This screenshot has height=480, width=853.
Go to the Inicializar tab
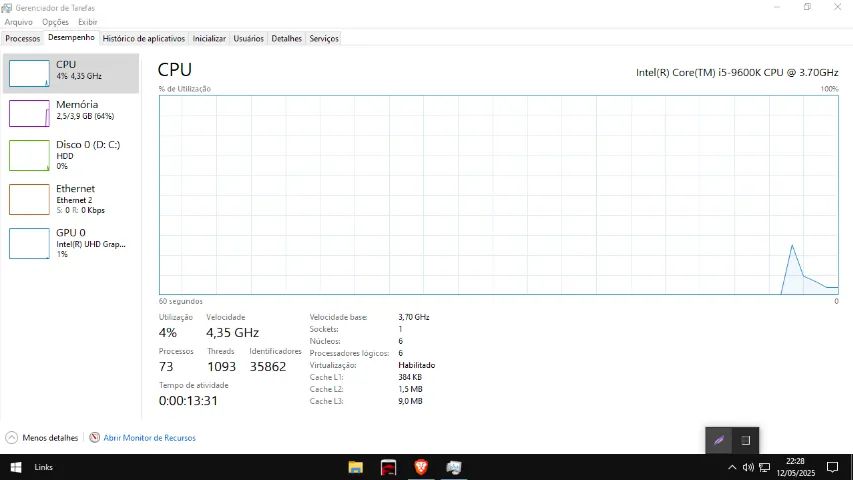point(209,39)
